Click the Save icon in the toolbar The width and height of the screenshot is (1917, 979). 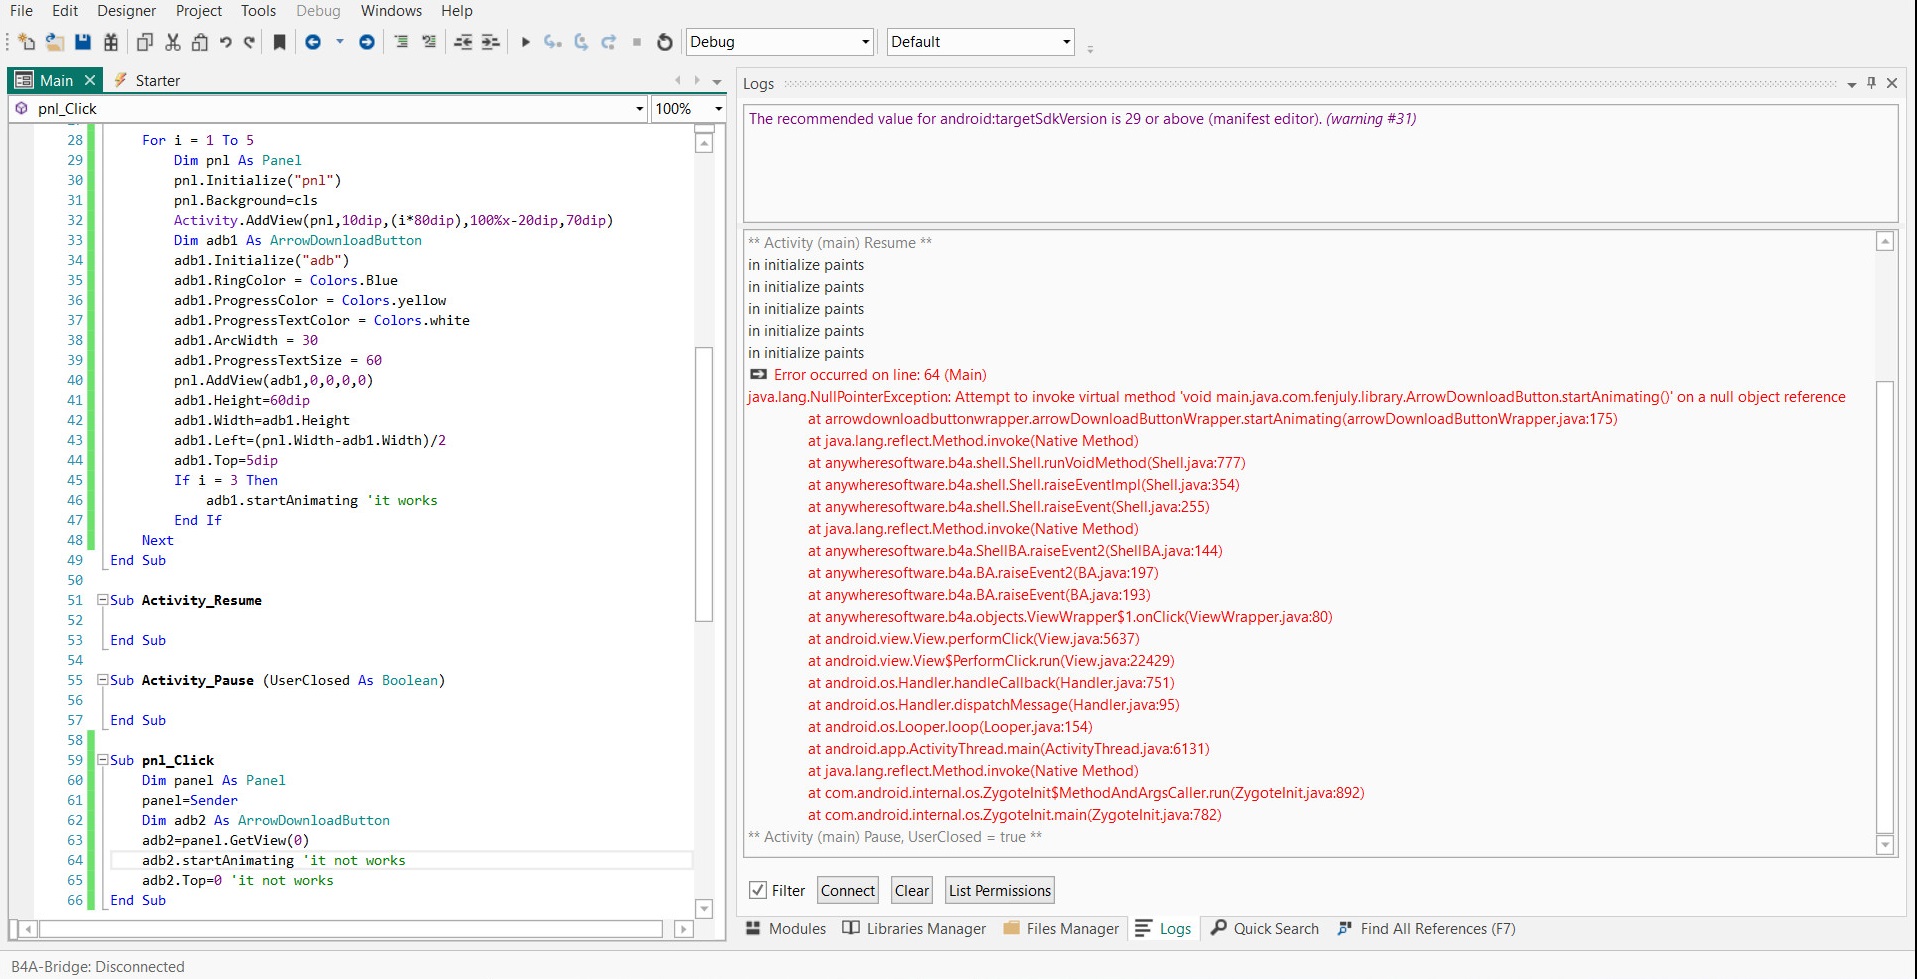(83, 42)
